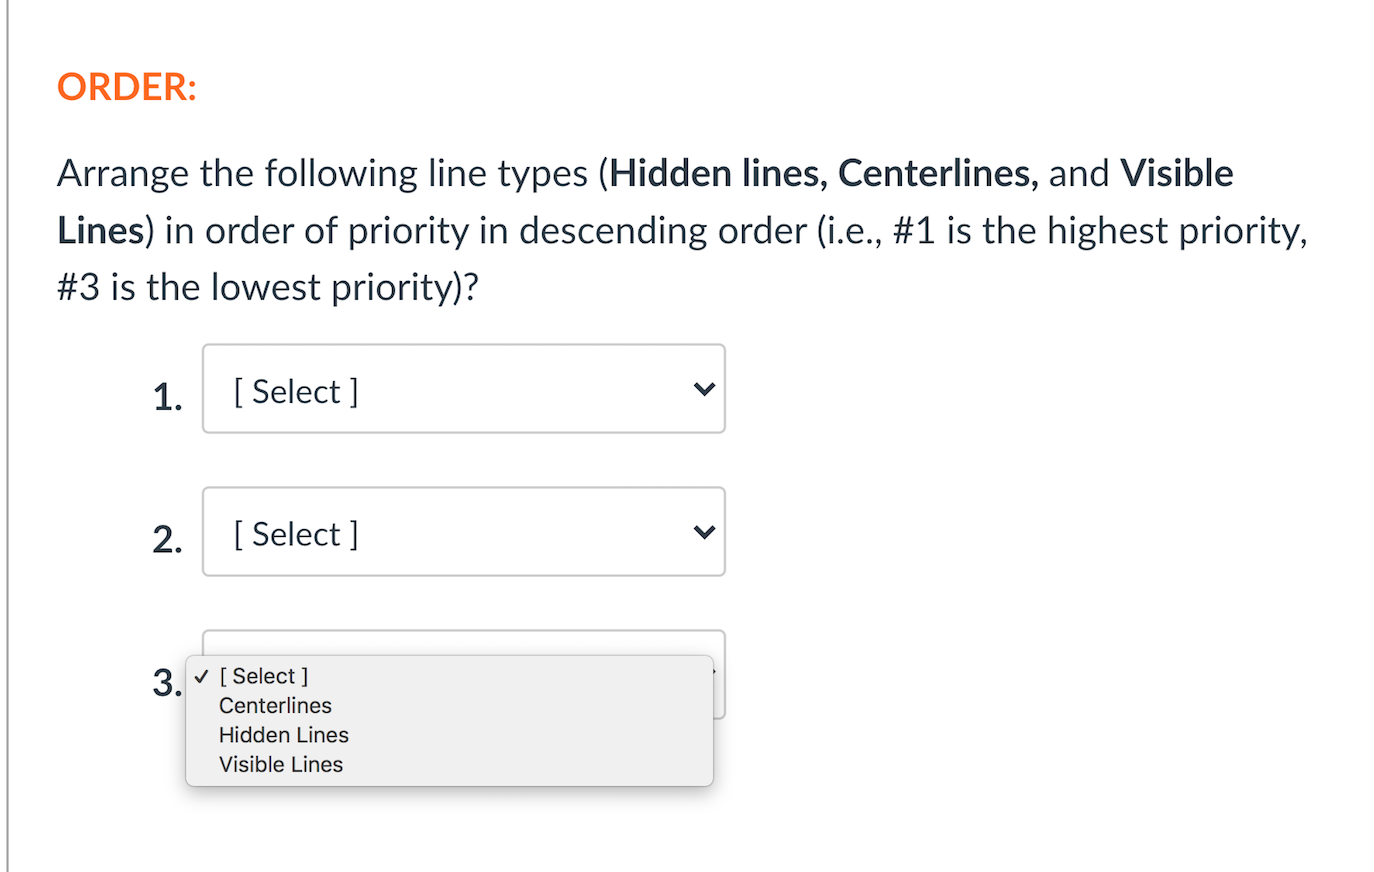The height and width of the screenshot is (872, 1374).
Task: Click the bold Visible Lines text in the question
Action: pos(1178,172)
